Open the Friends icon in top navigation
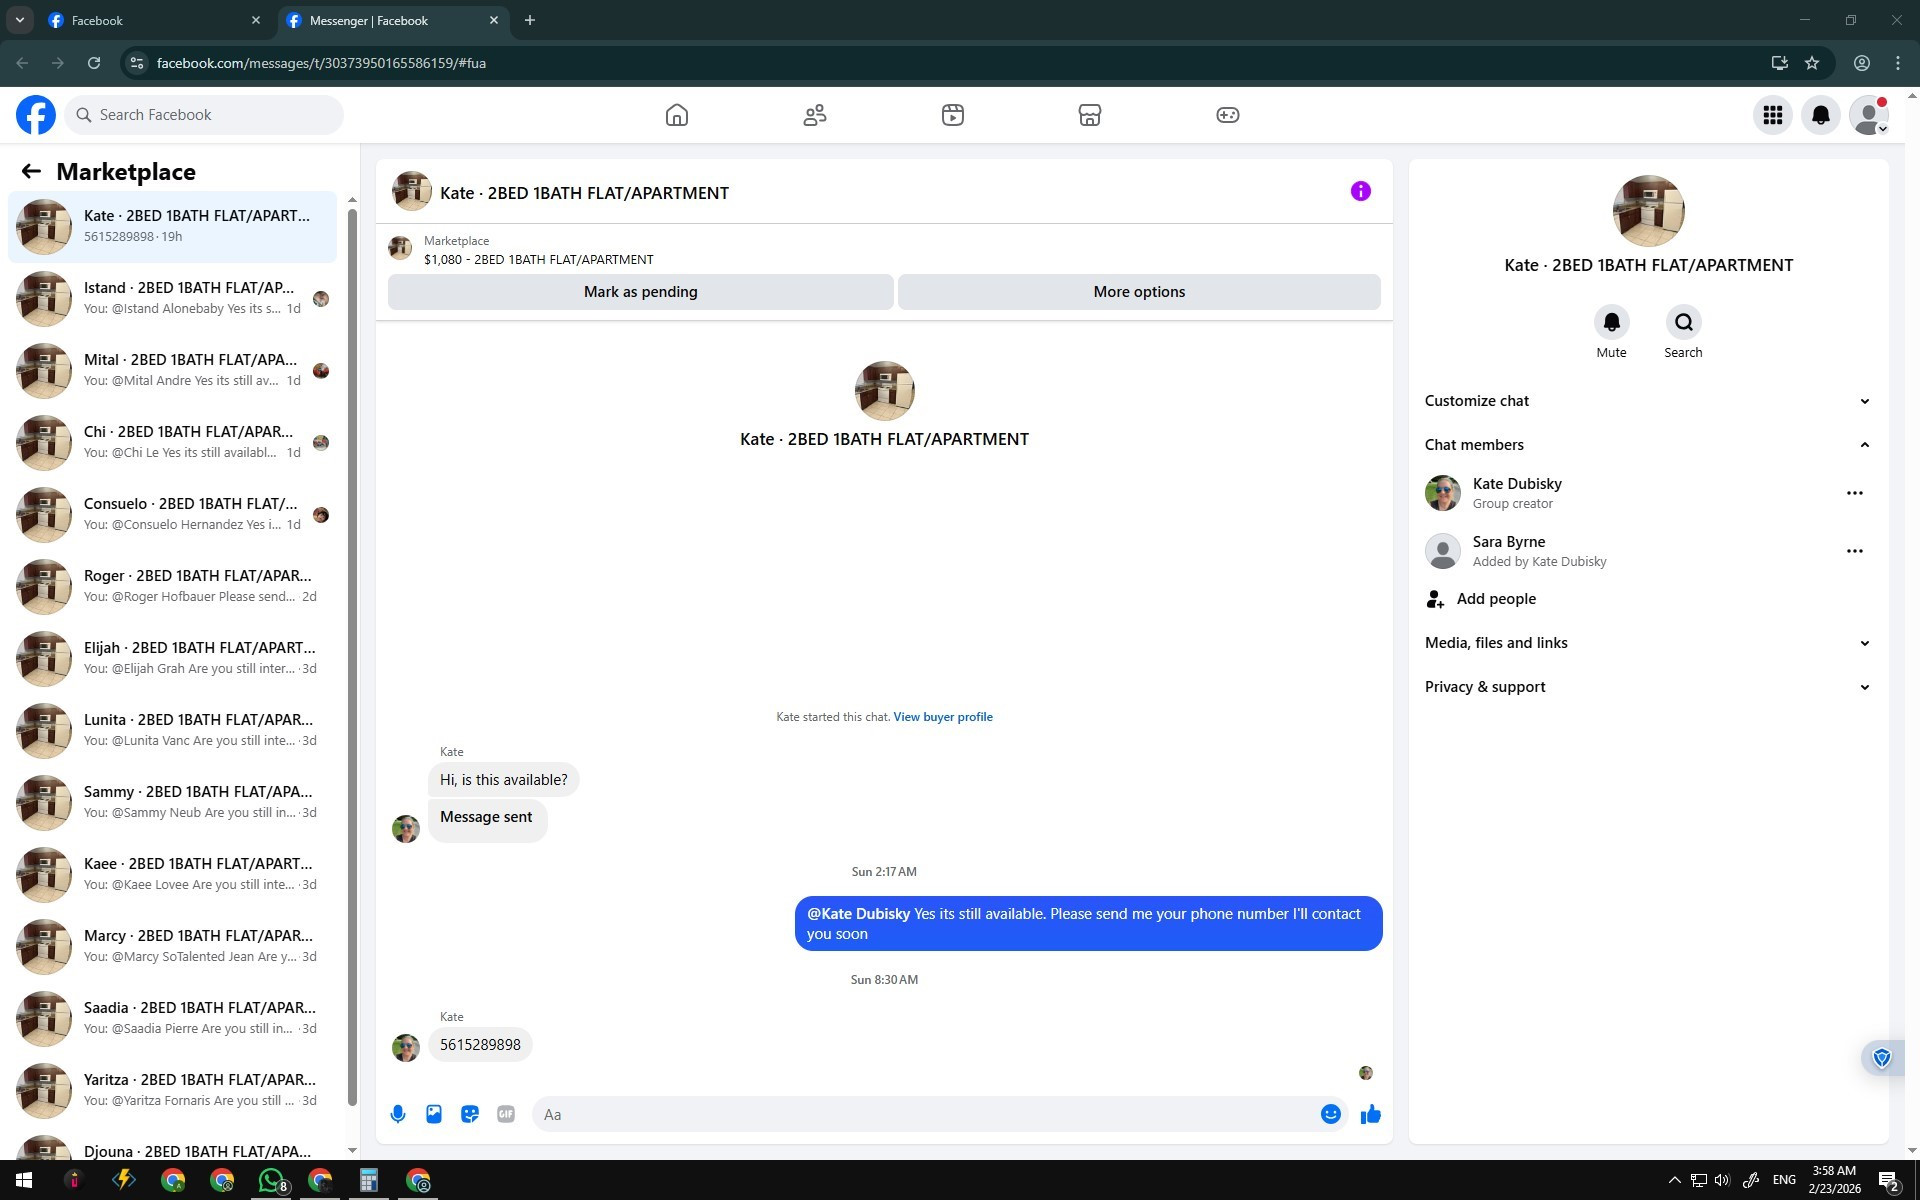Screen dimensions: 1920x1200 click(815, 115)
